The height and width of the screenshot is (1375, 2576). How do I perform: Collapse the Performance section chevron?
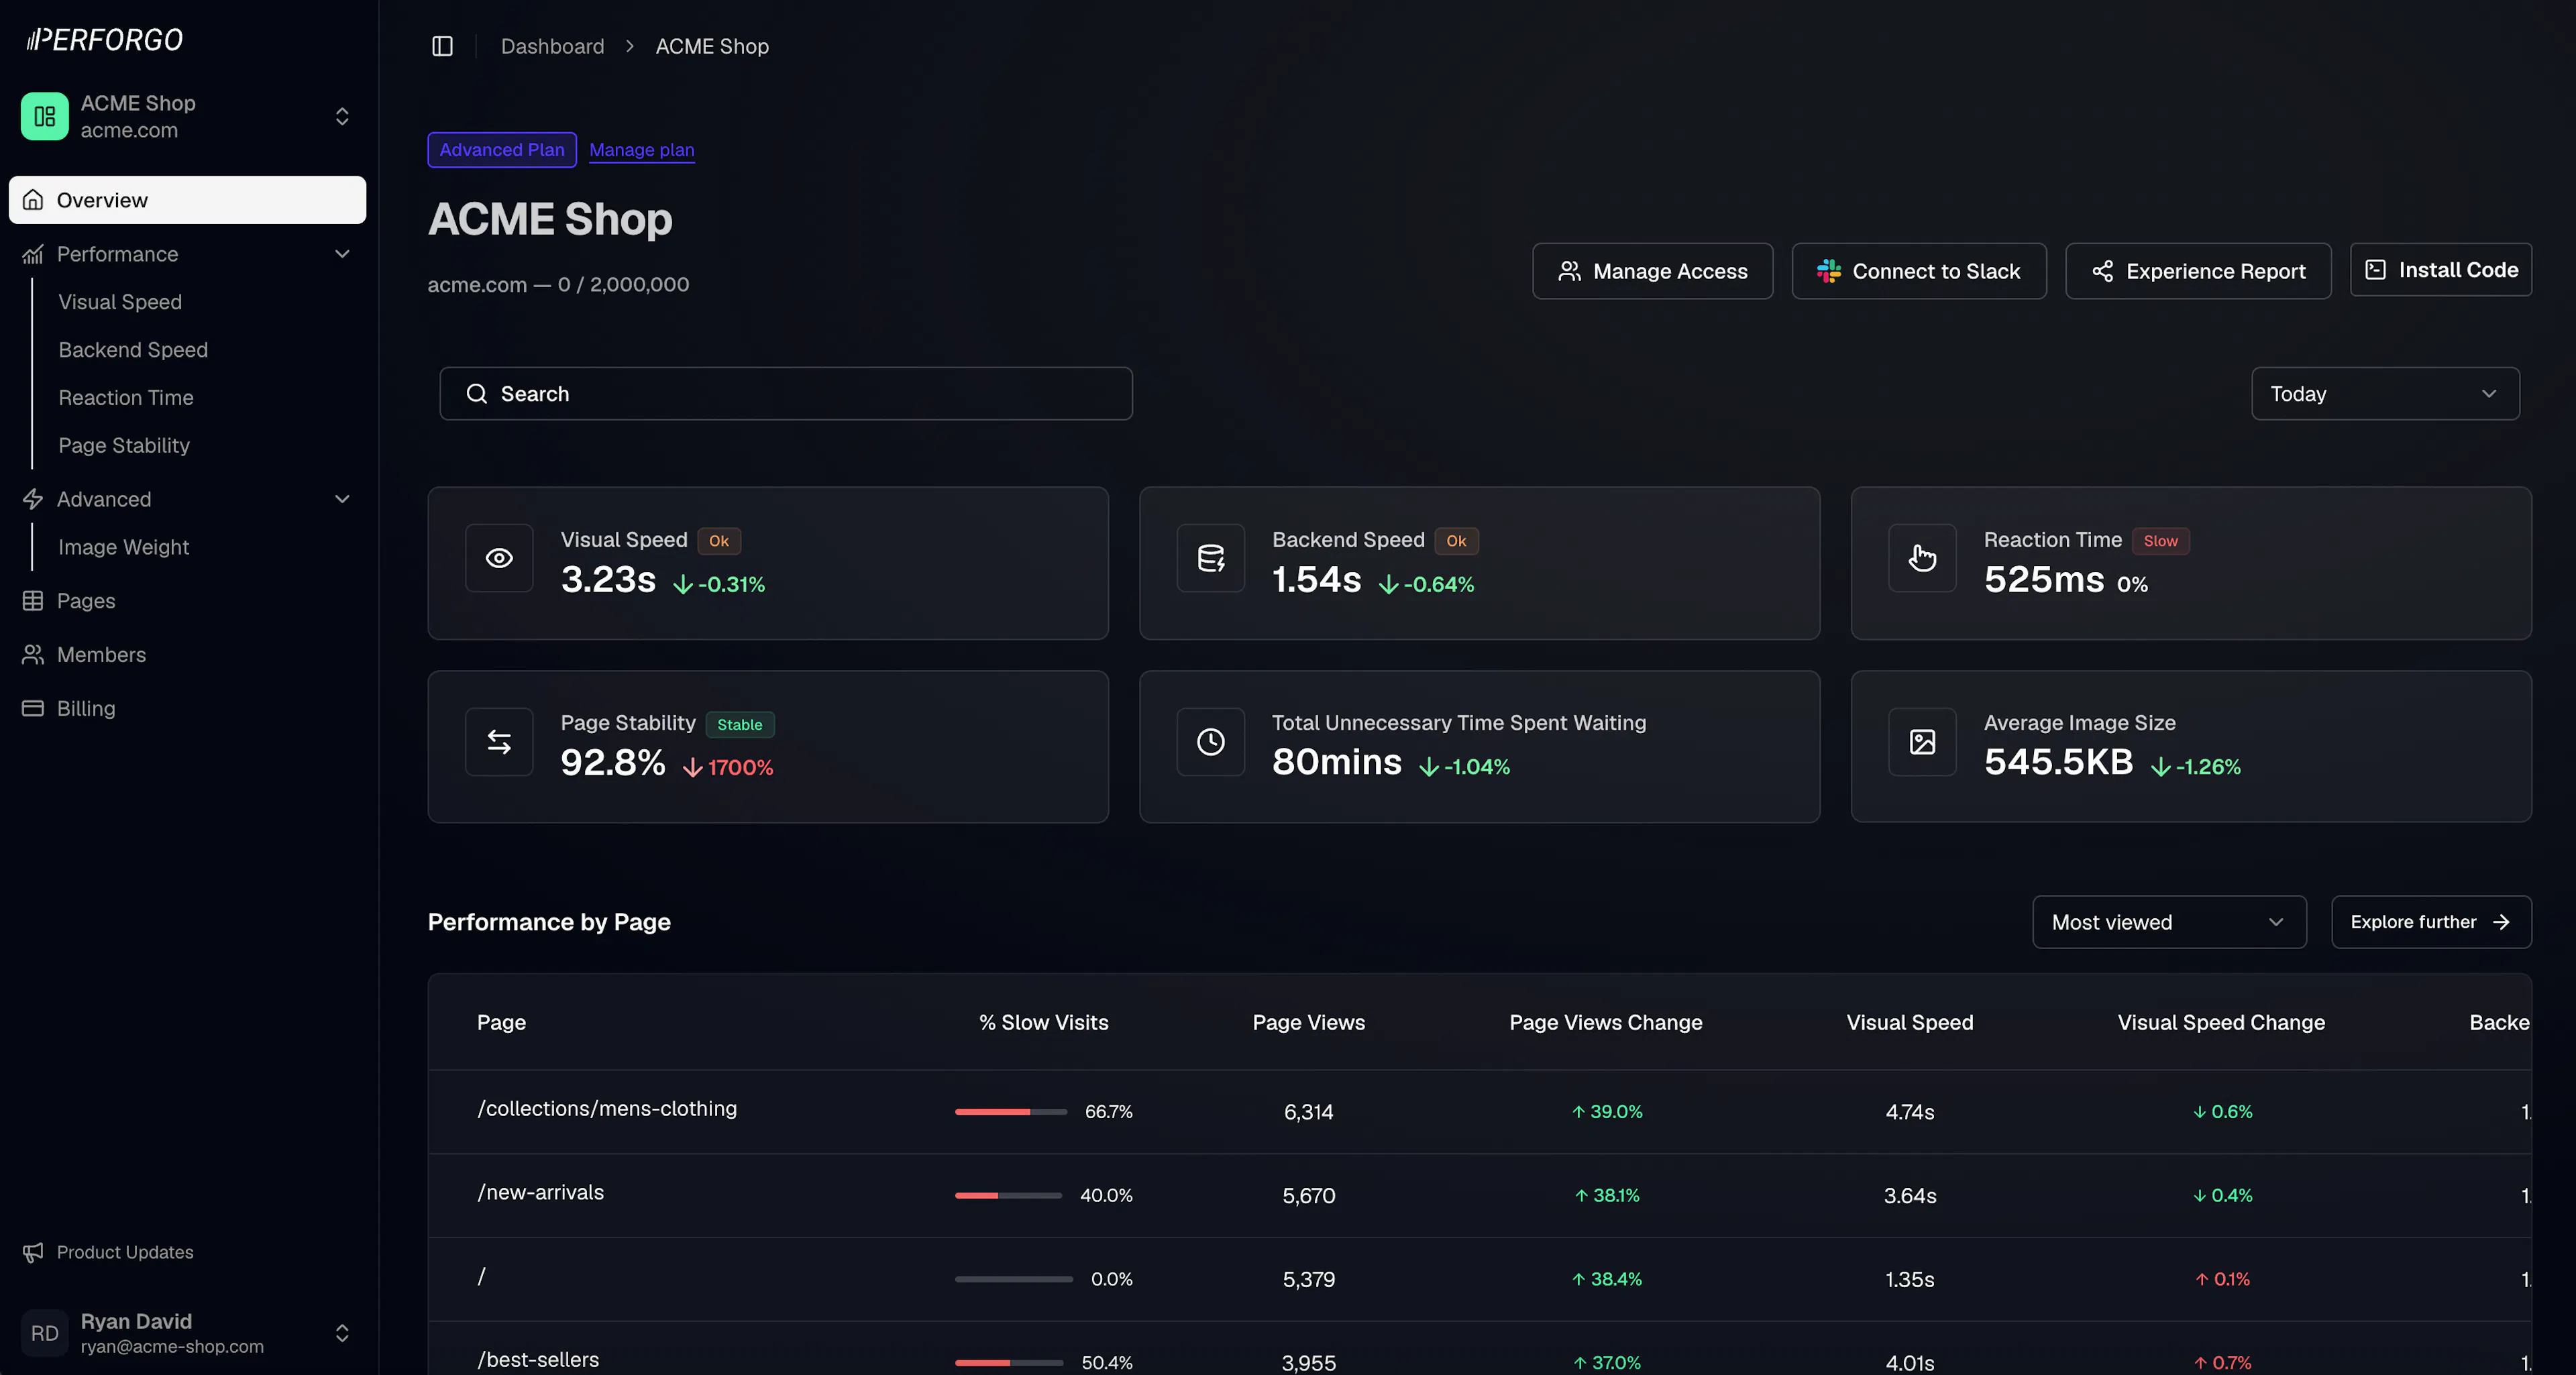pos(342,254)
